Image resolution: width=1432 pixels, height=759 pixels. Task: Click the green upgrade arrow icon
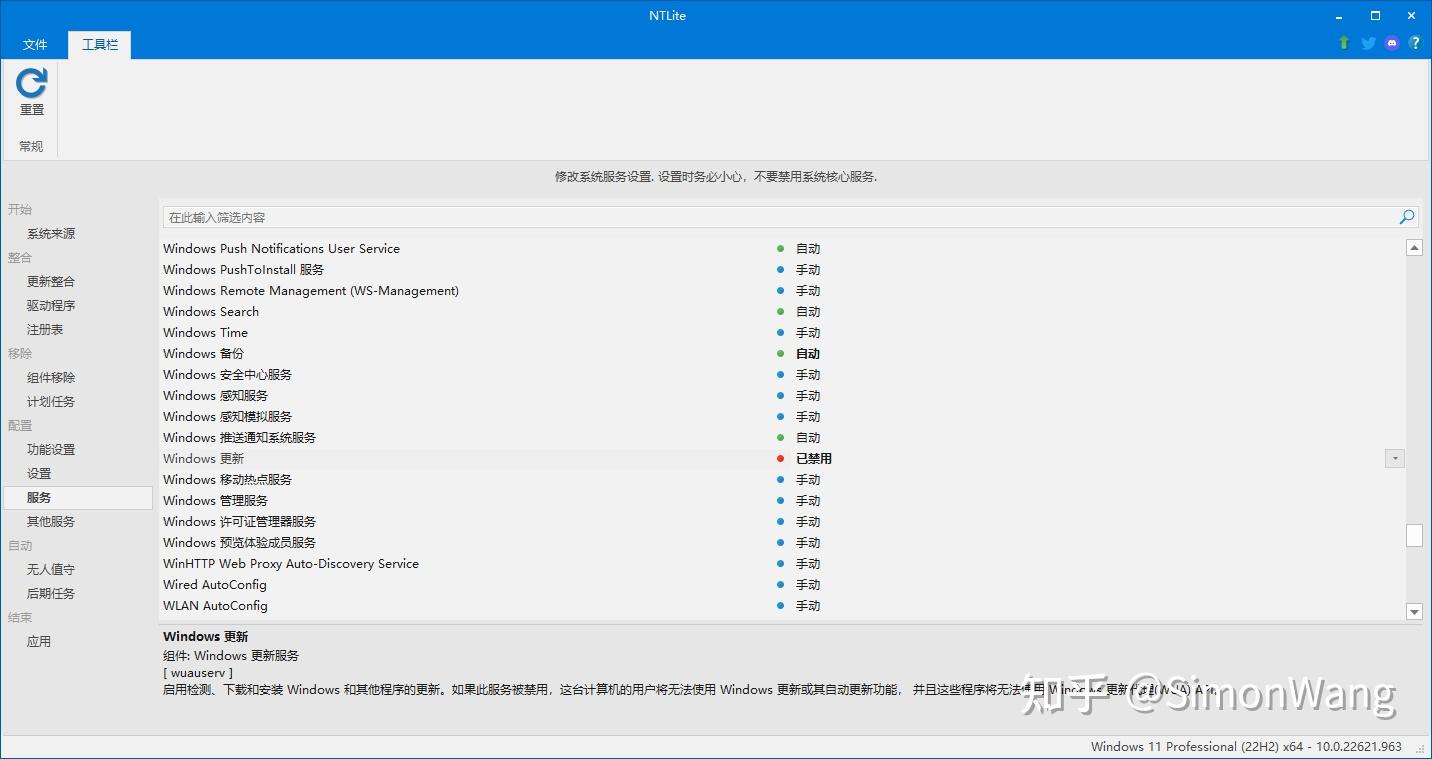[x=1343, y=43]
